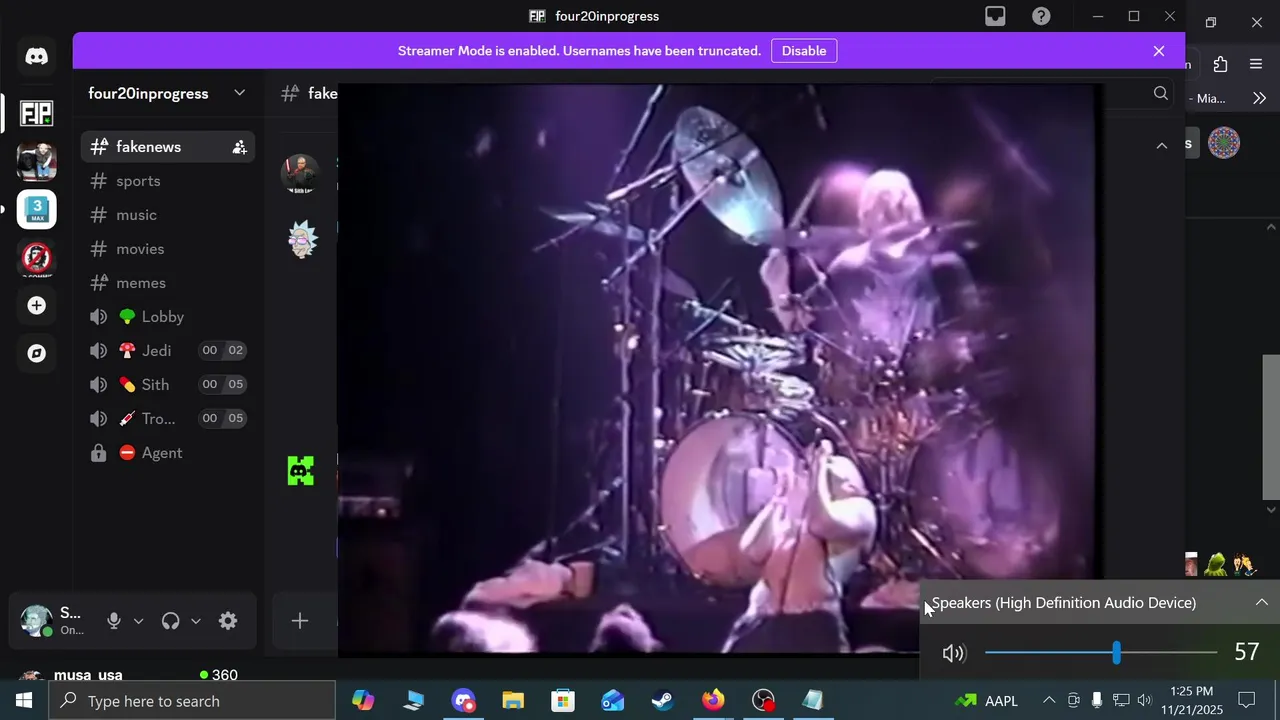Open Discord help question-mark icon
This screenshot has width=1280, height=720.
pyautogui.click(x=1042, y=16)
